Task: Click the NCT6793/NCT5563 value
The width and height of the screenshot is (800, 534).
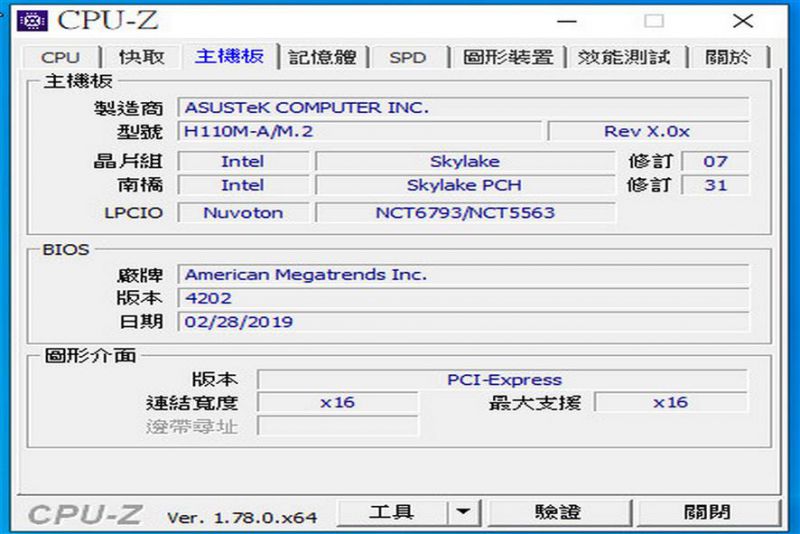Action: pyautogui.click(x=465, y=213)
